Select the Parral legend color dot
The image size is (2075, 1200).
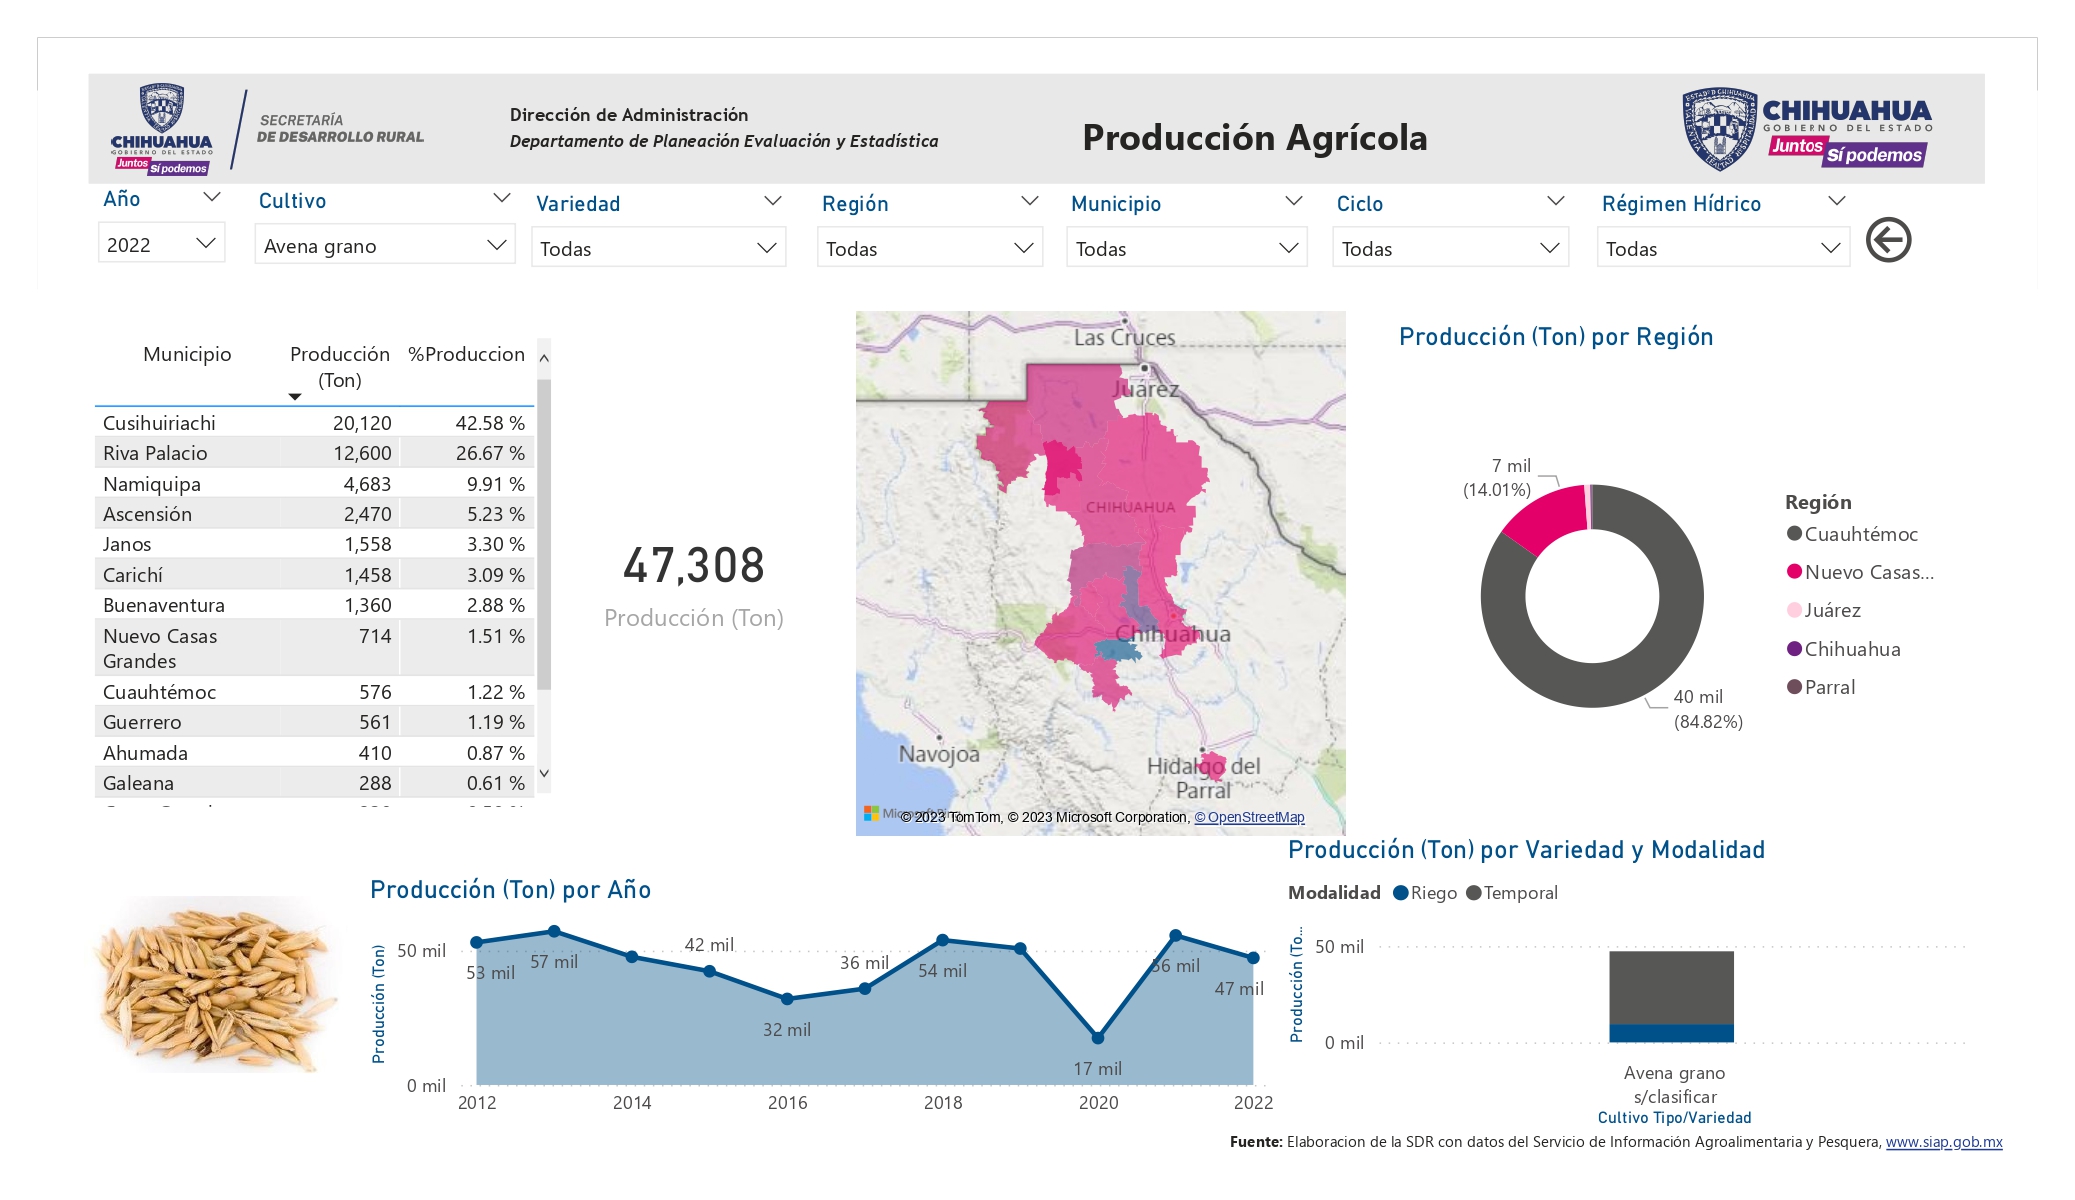[x=1794, y=687]
